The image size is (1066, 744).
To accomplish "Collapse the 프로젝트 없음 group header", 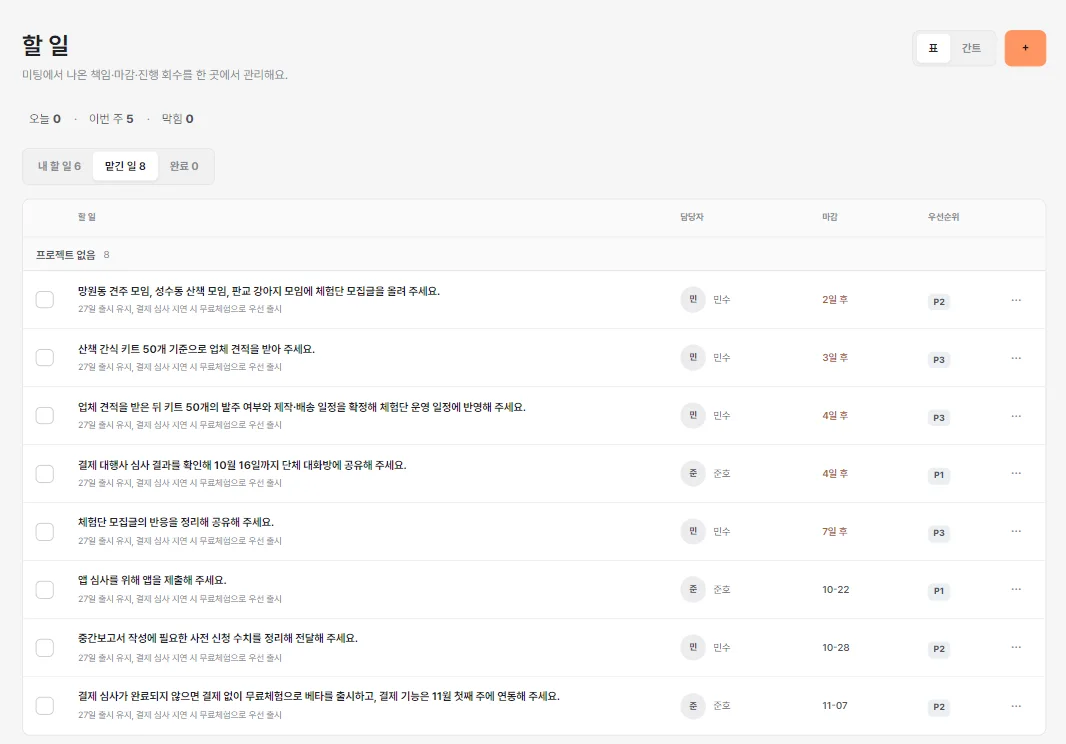I will point(534,254).
